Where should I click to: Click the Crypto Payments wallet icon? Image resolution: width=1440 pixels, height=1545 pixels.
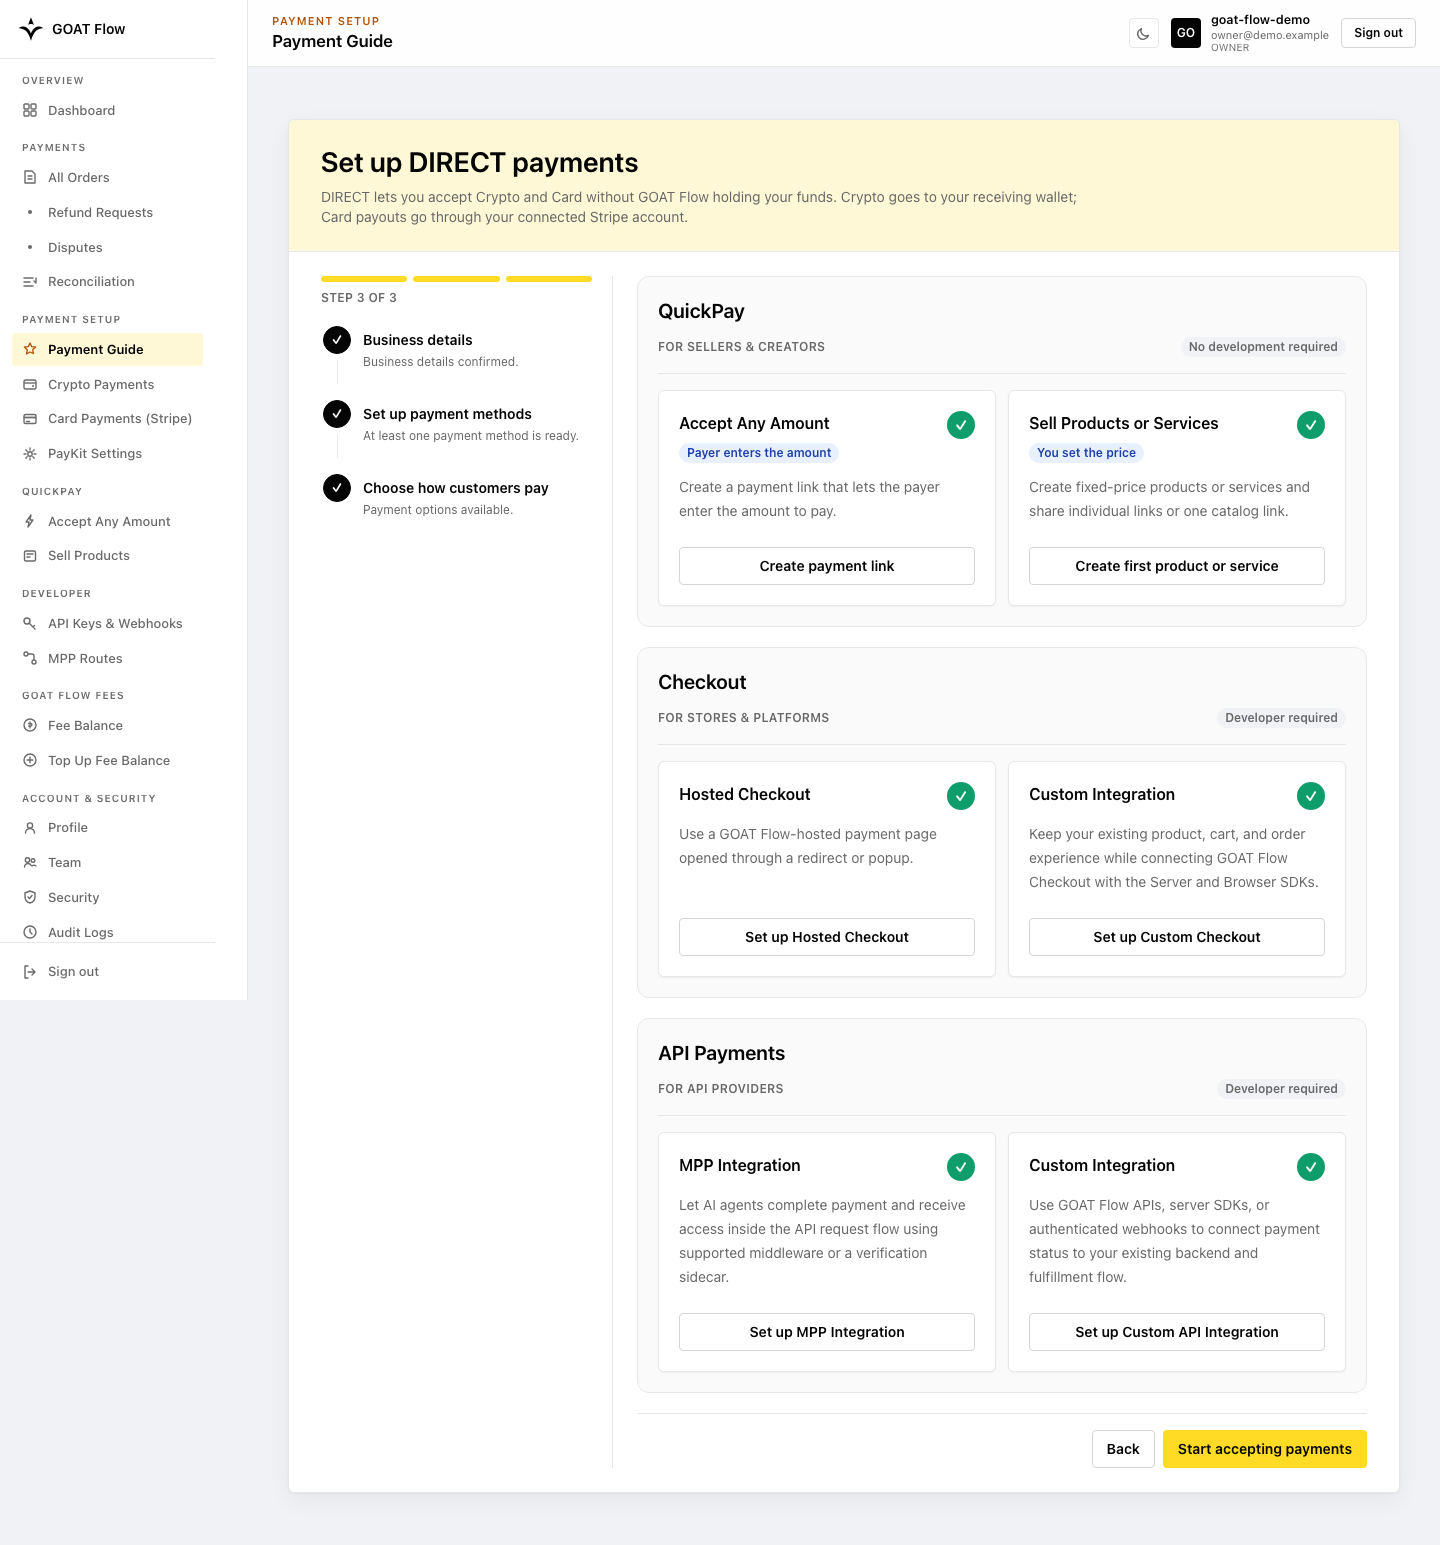(30, 385)
